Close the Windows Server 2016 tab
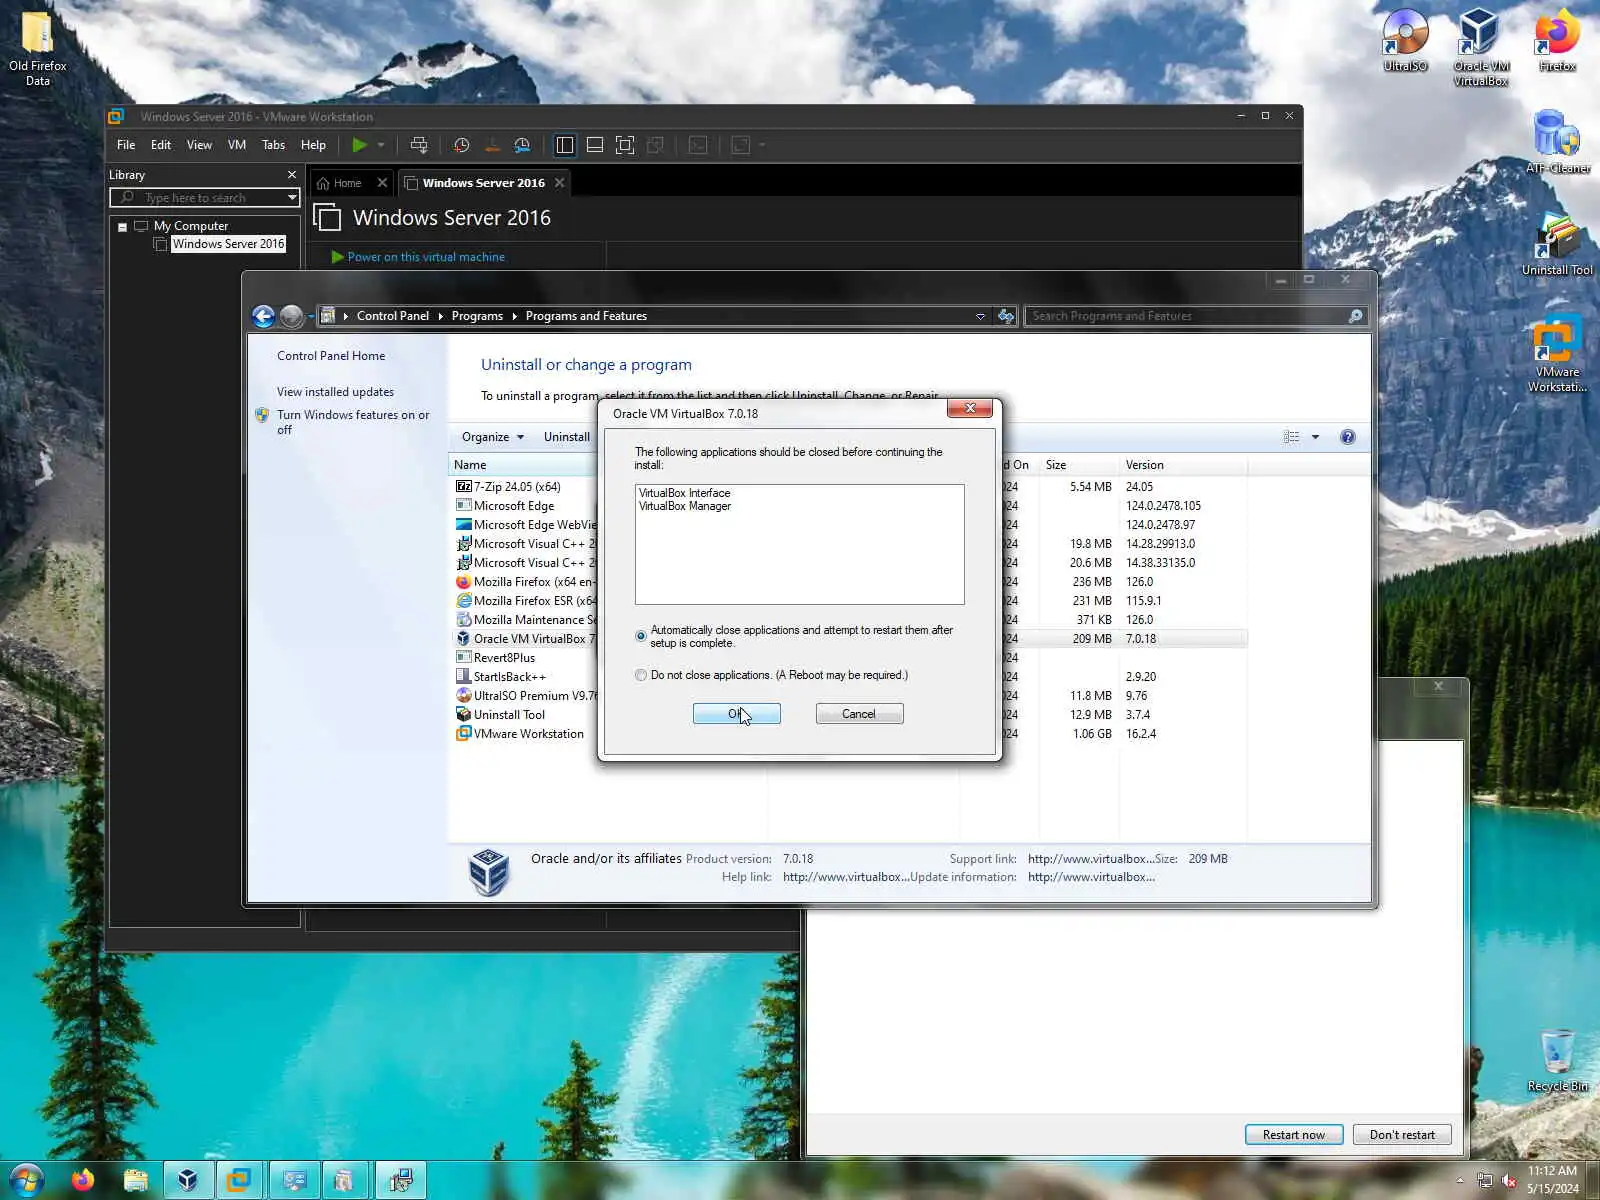 point(560,183)
